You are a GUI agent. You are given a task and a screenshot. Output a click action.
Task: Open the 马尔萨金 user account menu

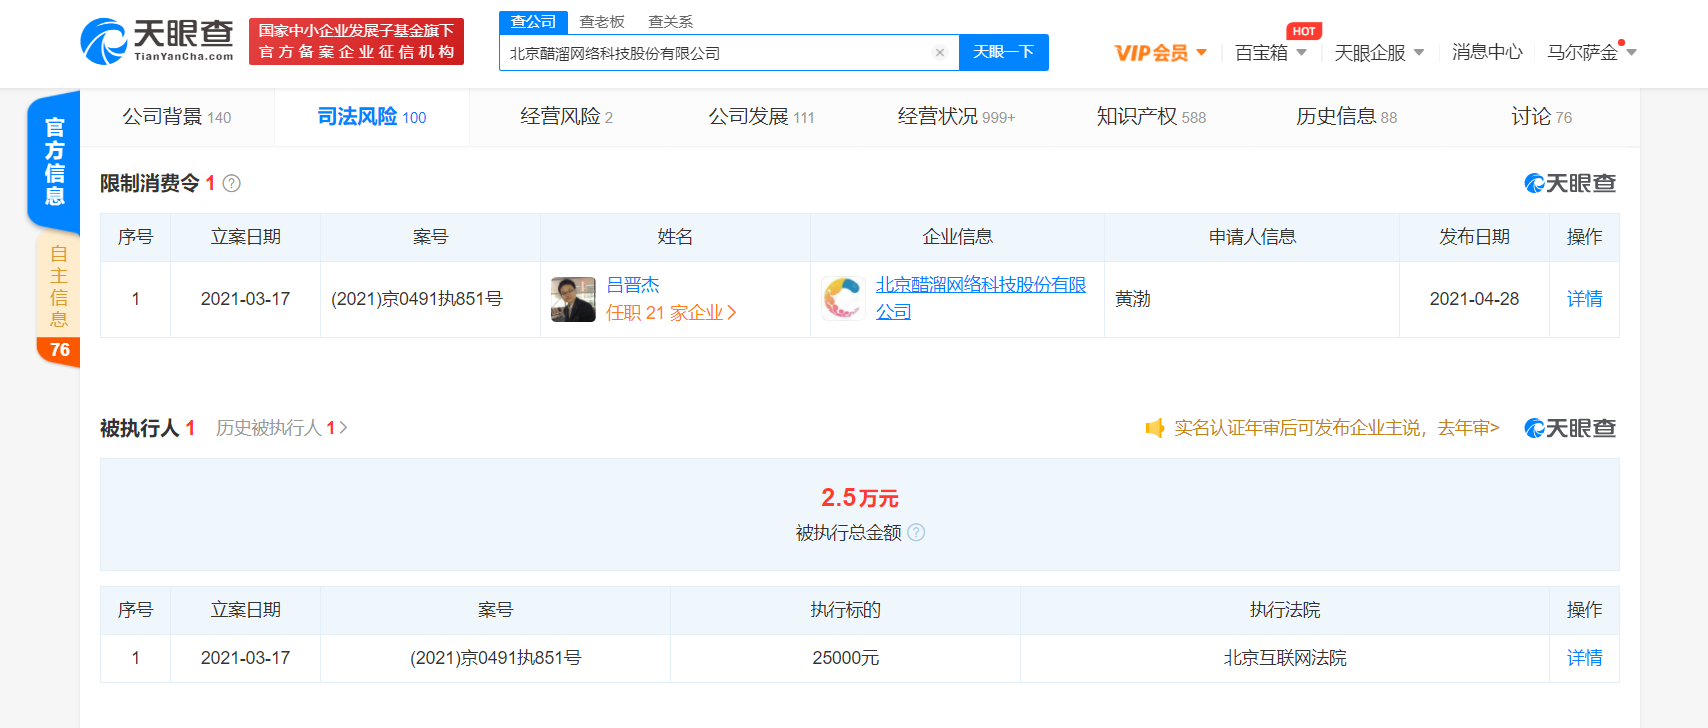(1592, 52)
